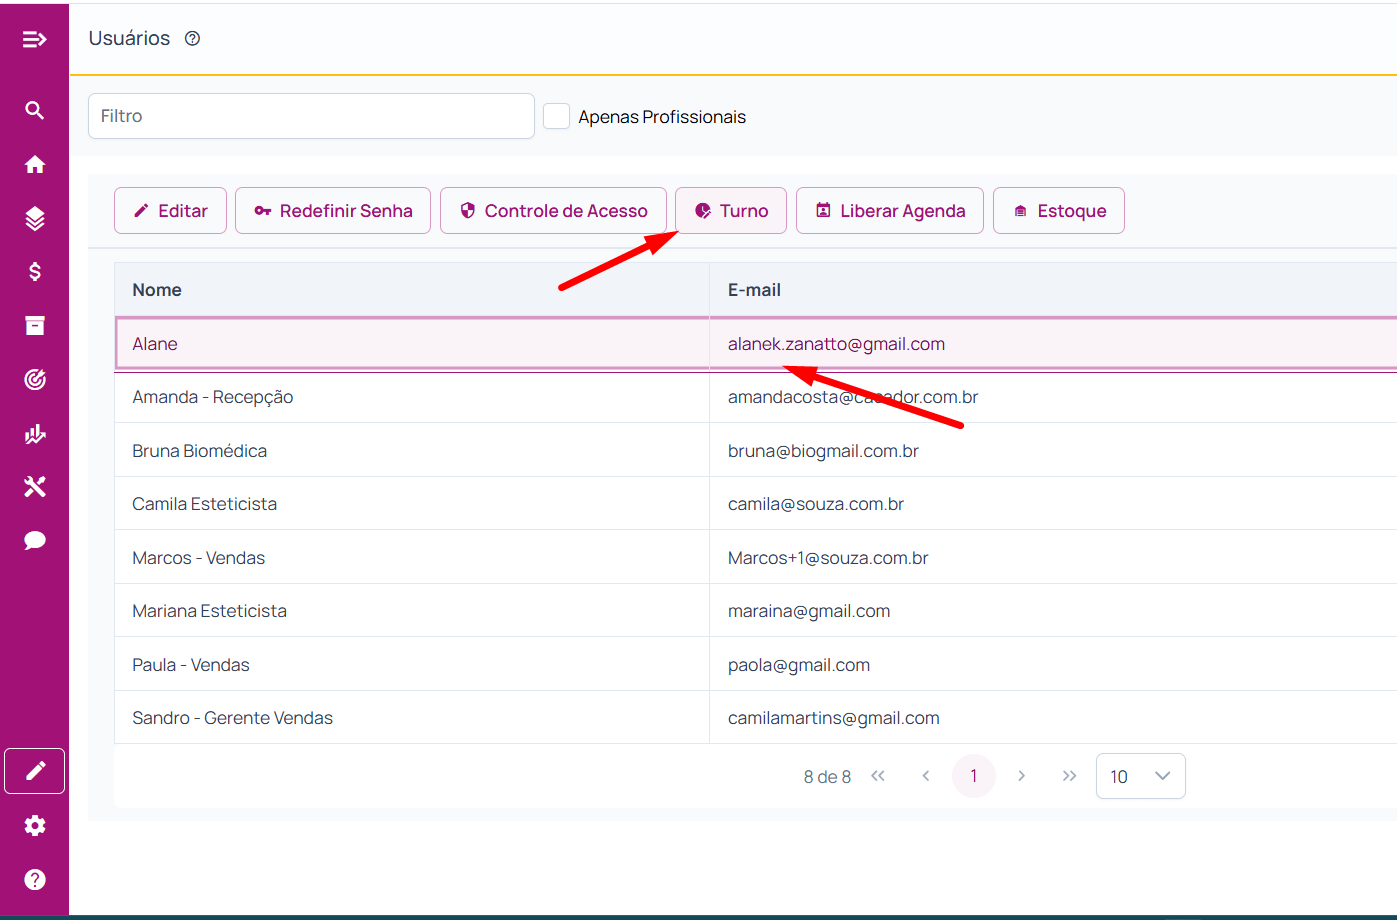1397x920 pixels.
Task: Type in the Filtro input field
Action: pyautogui.click(x=311, y=116)
